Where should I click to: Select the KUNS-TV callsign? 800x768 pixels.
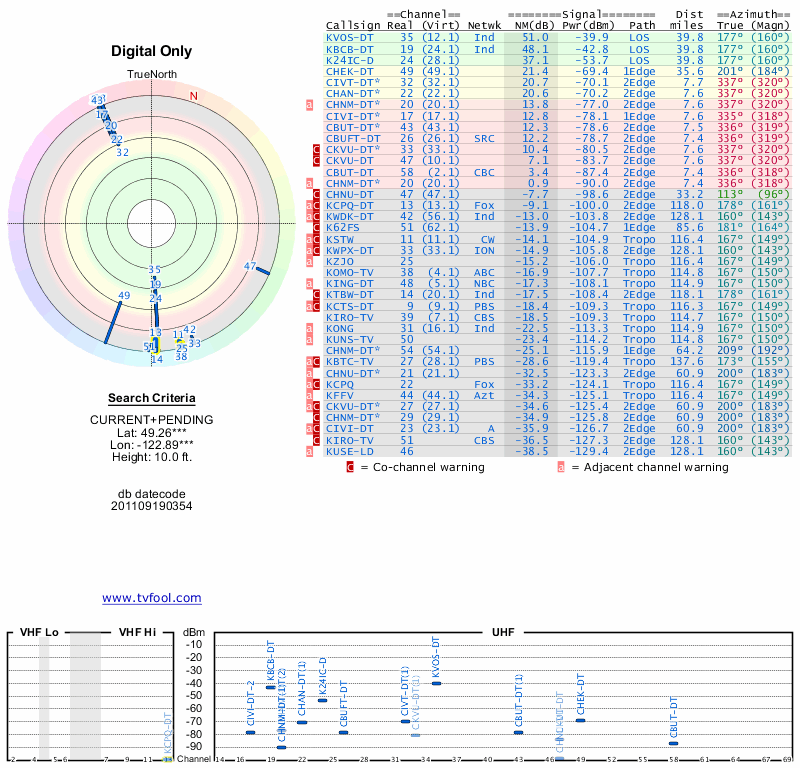pos(349,339)
